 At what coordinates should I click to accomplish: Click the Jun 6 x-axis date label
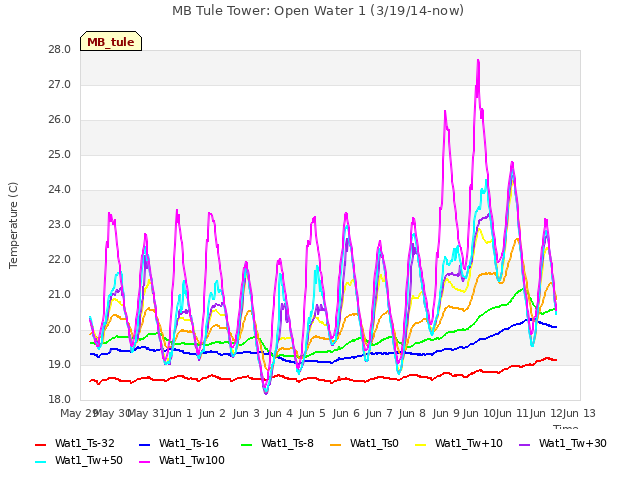pos(346,414)
